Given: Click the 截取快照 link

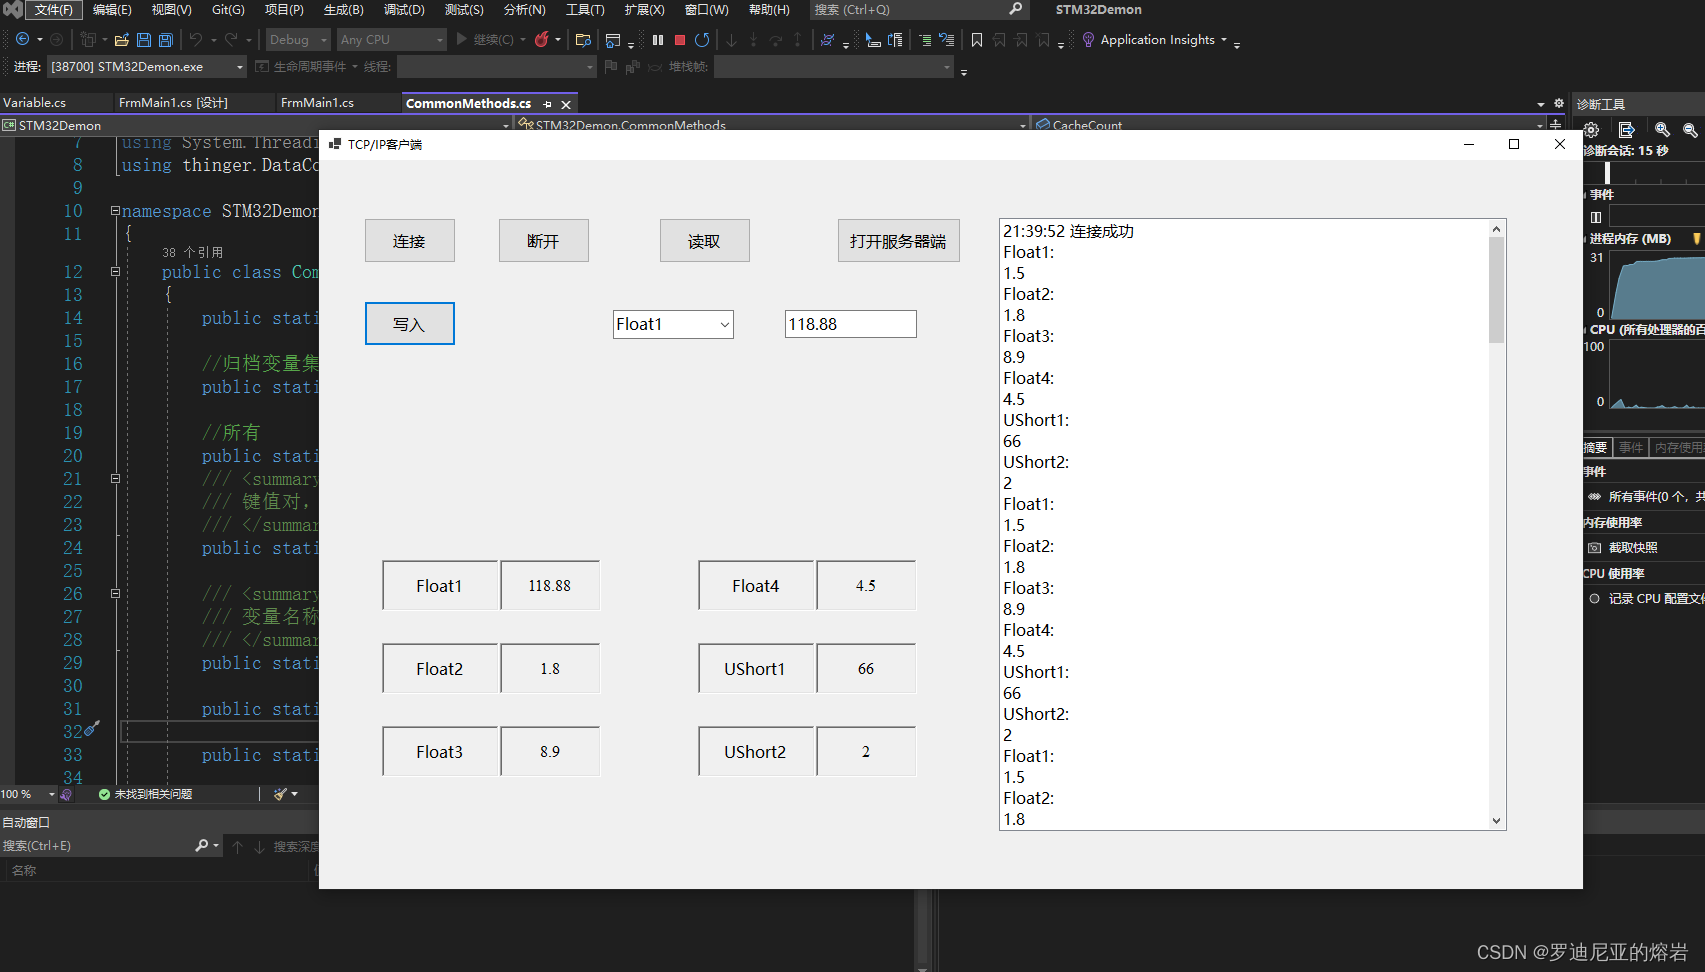Looking at the screenshot, I should [x=1633, y=548].
